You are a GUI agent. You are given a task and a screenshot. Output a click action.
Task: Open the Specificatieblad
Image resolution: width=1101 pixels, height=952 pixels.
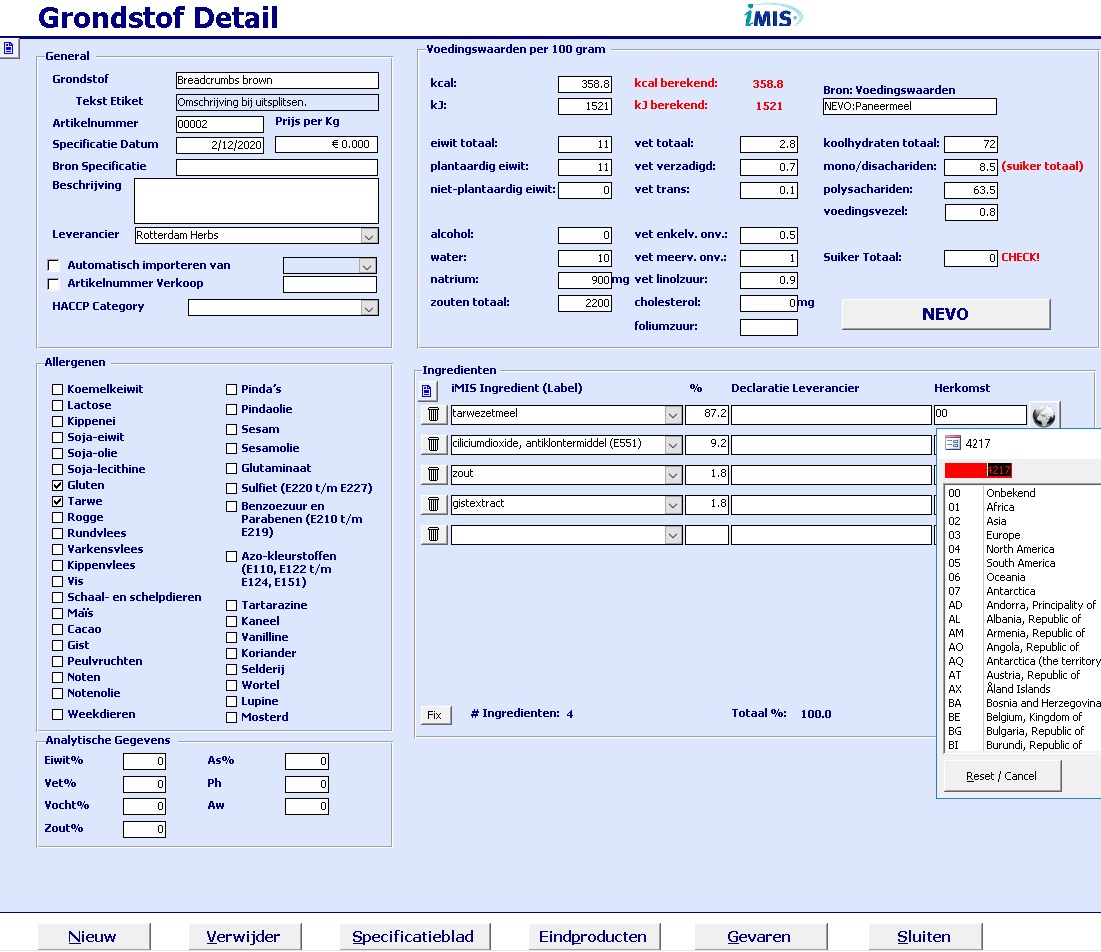click(414, 937)
